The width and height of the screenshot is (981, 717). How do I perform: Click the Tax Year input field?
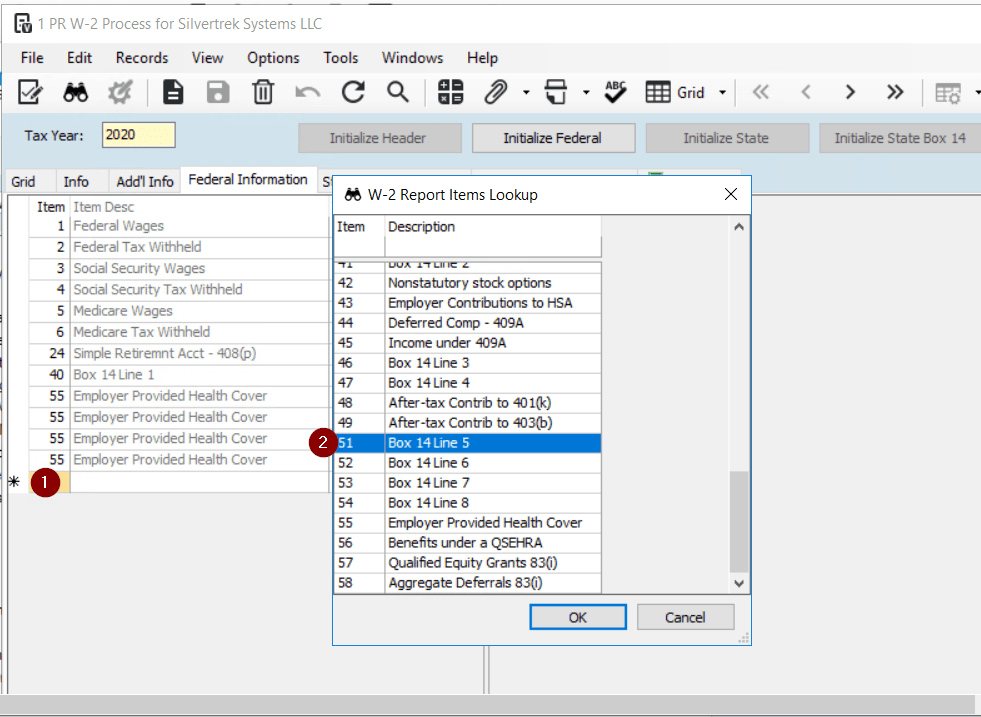(x=138, y=135)
